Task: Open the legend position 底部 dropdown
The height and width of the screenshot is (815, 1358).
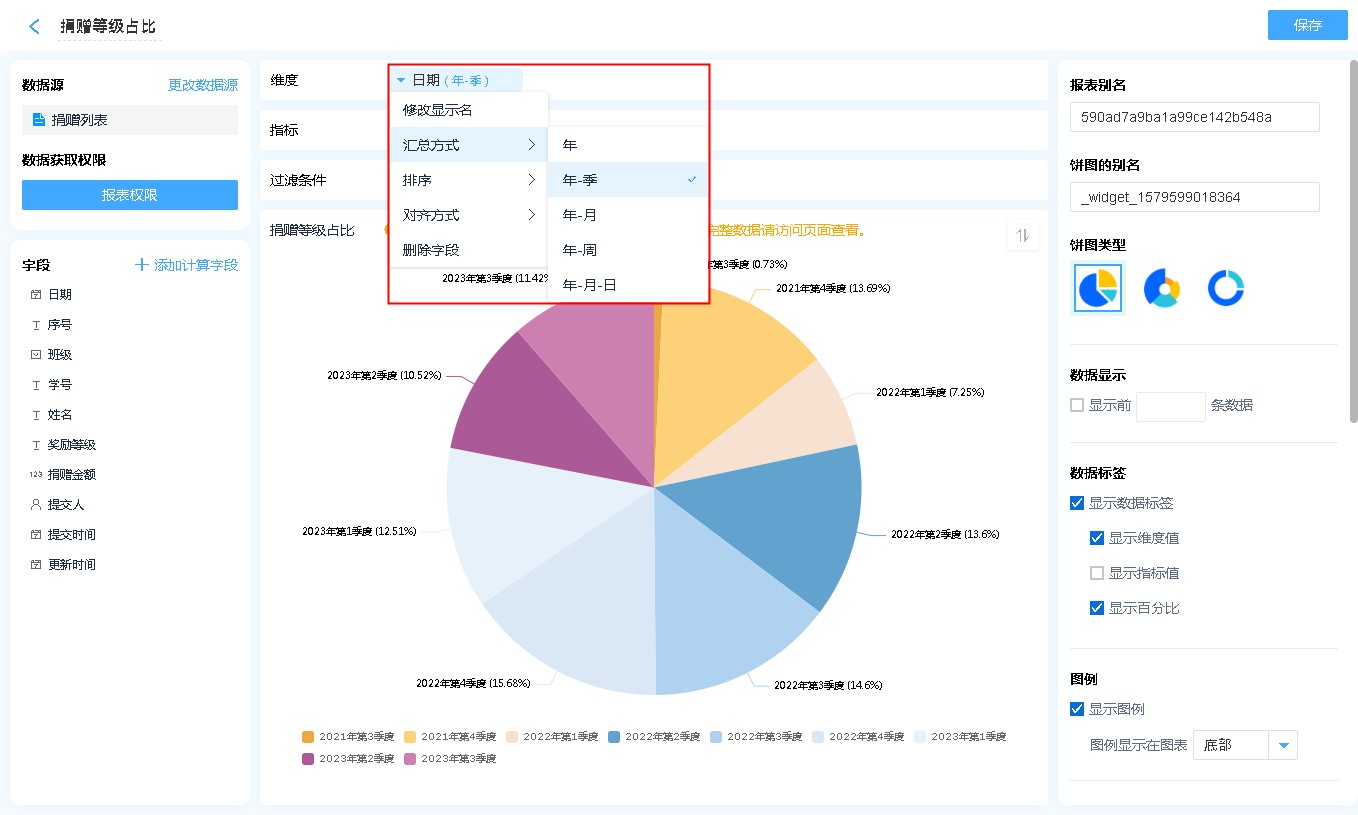Action: click(1283, 745)
